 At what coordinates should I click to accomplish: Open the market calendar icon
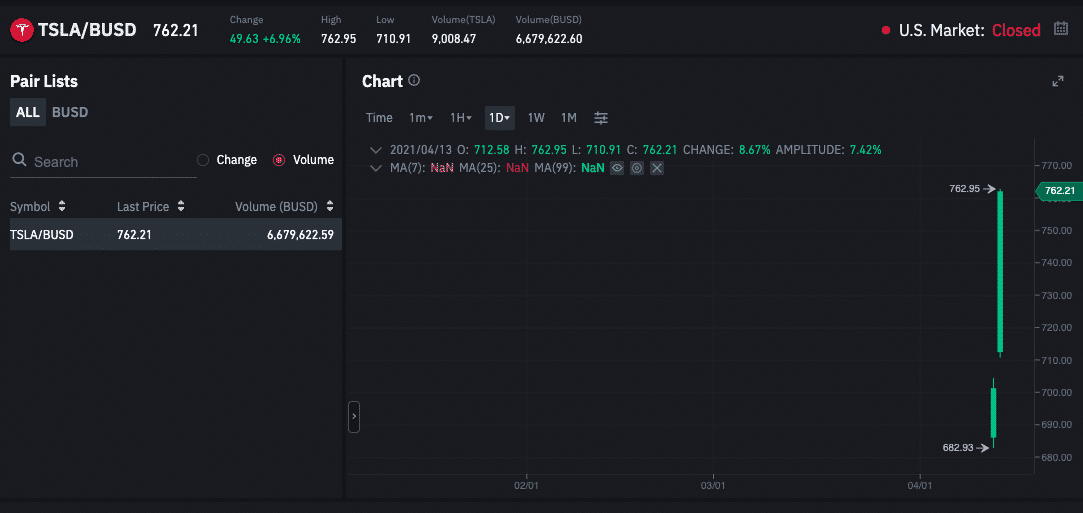coord(1060,29)
